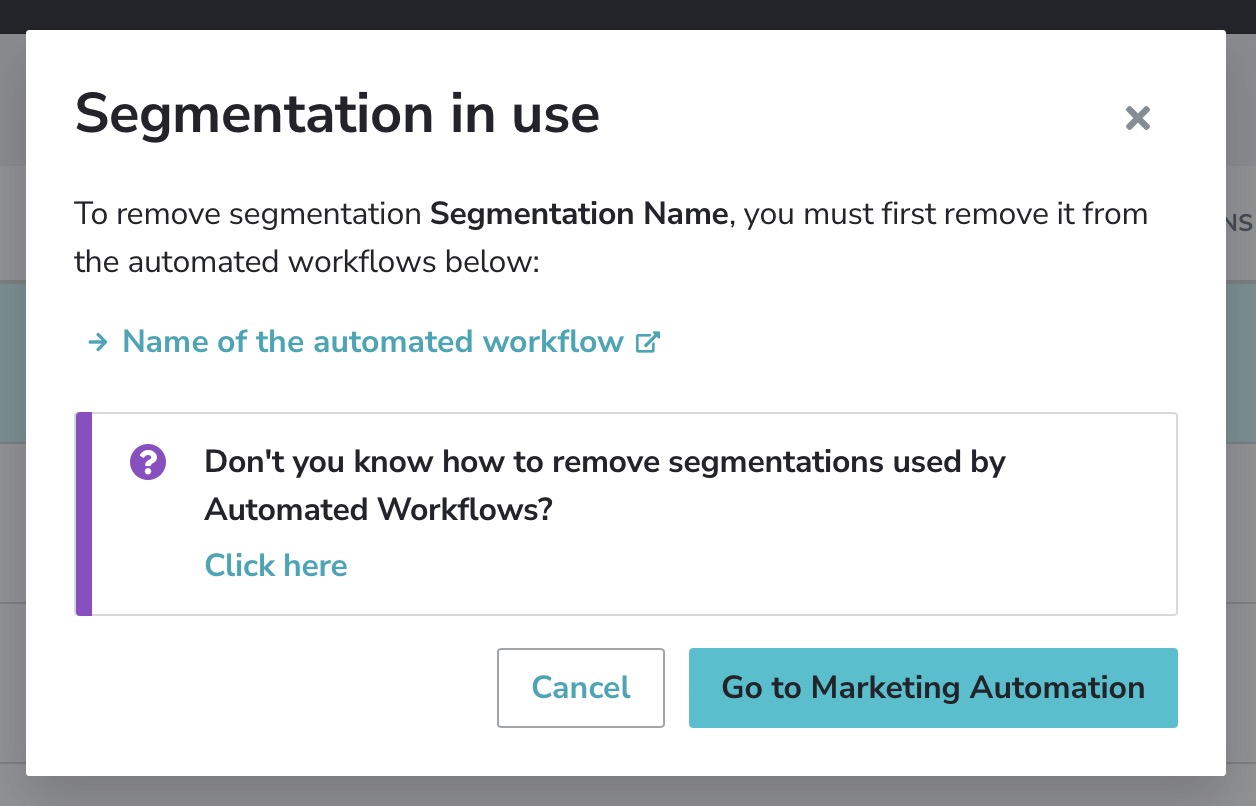Click the bold 'Segmentation Name' text
This screenshot has height=806, width=1256.
pyautogui.click(x=578, y=213)
